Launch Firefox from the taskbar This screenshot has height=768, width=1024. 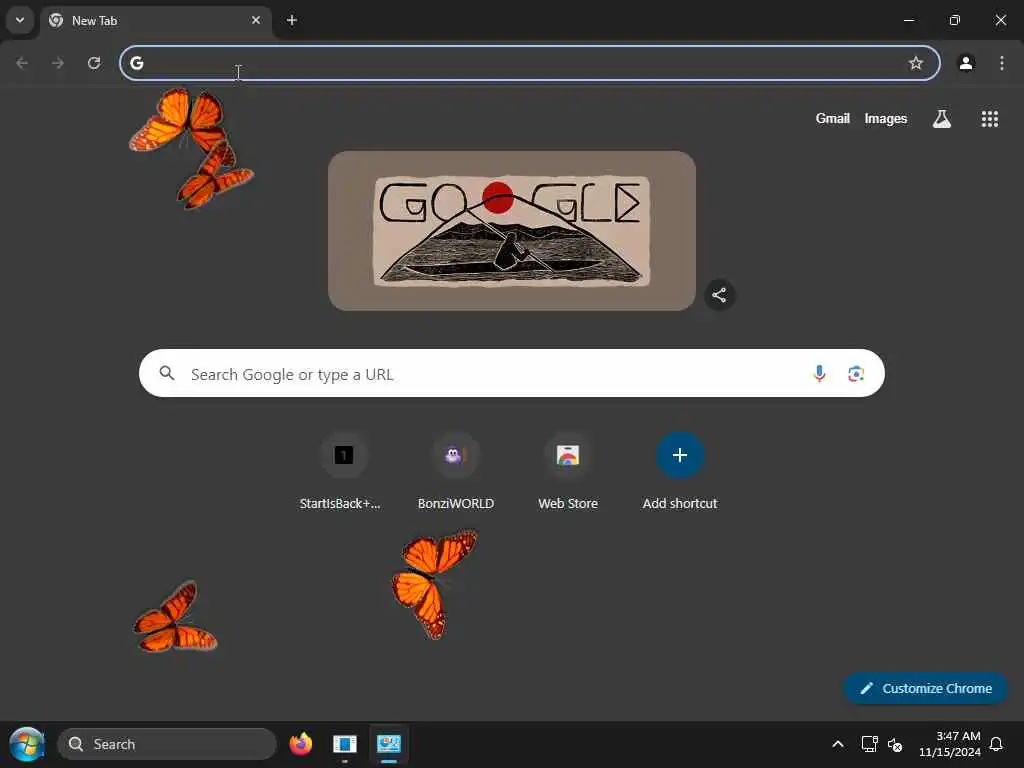[x=300, y=744]
